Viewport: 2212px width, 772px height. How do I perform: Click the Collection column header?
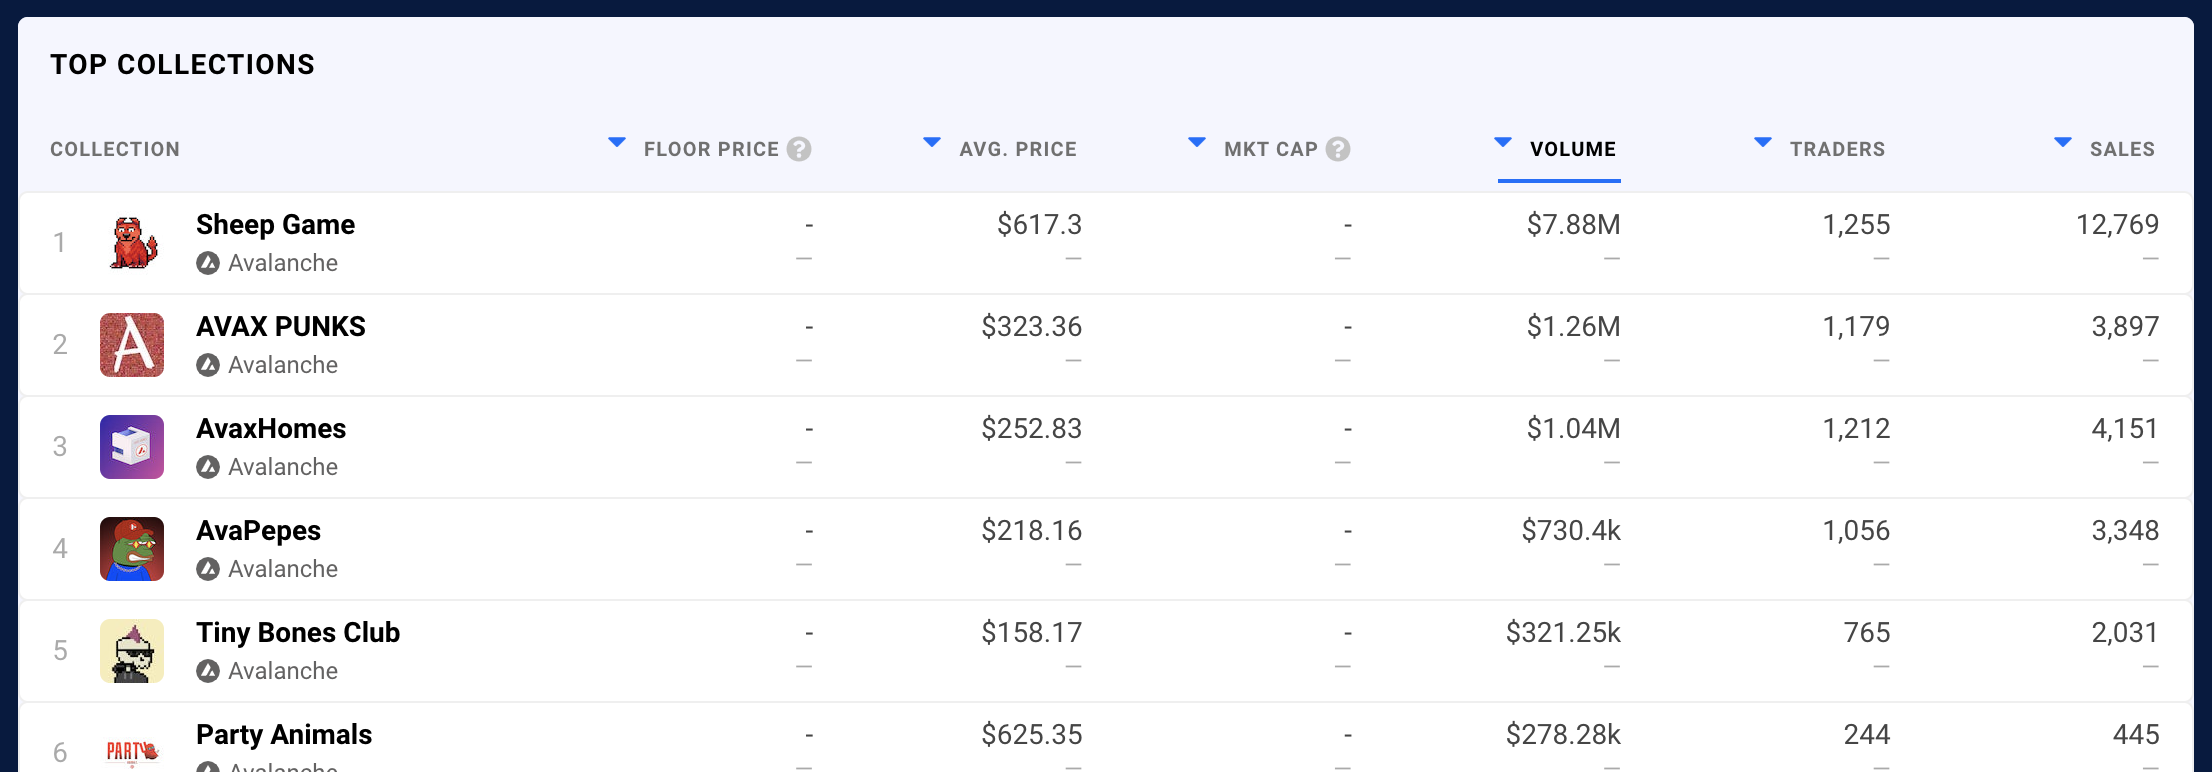115,149
